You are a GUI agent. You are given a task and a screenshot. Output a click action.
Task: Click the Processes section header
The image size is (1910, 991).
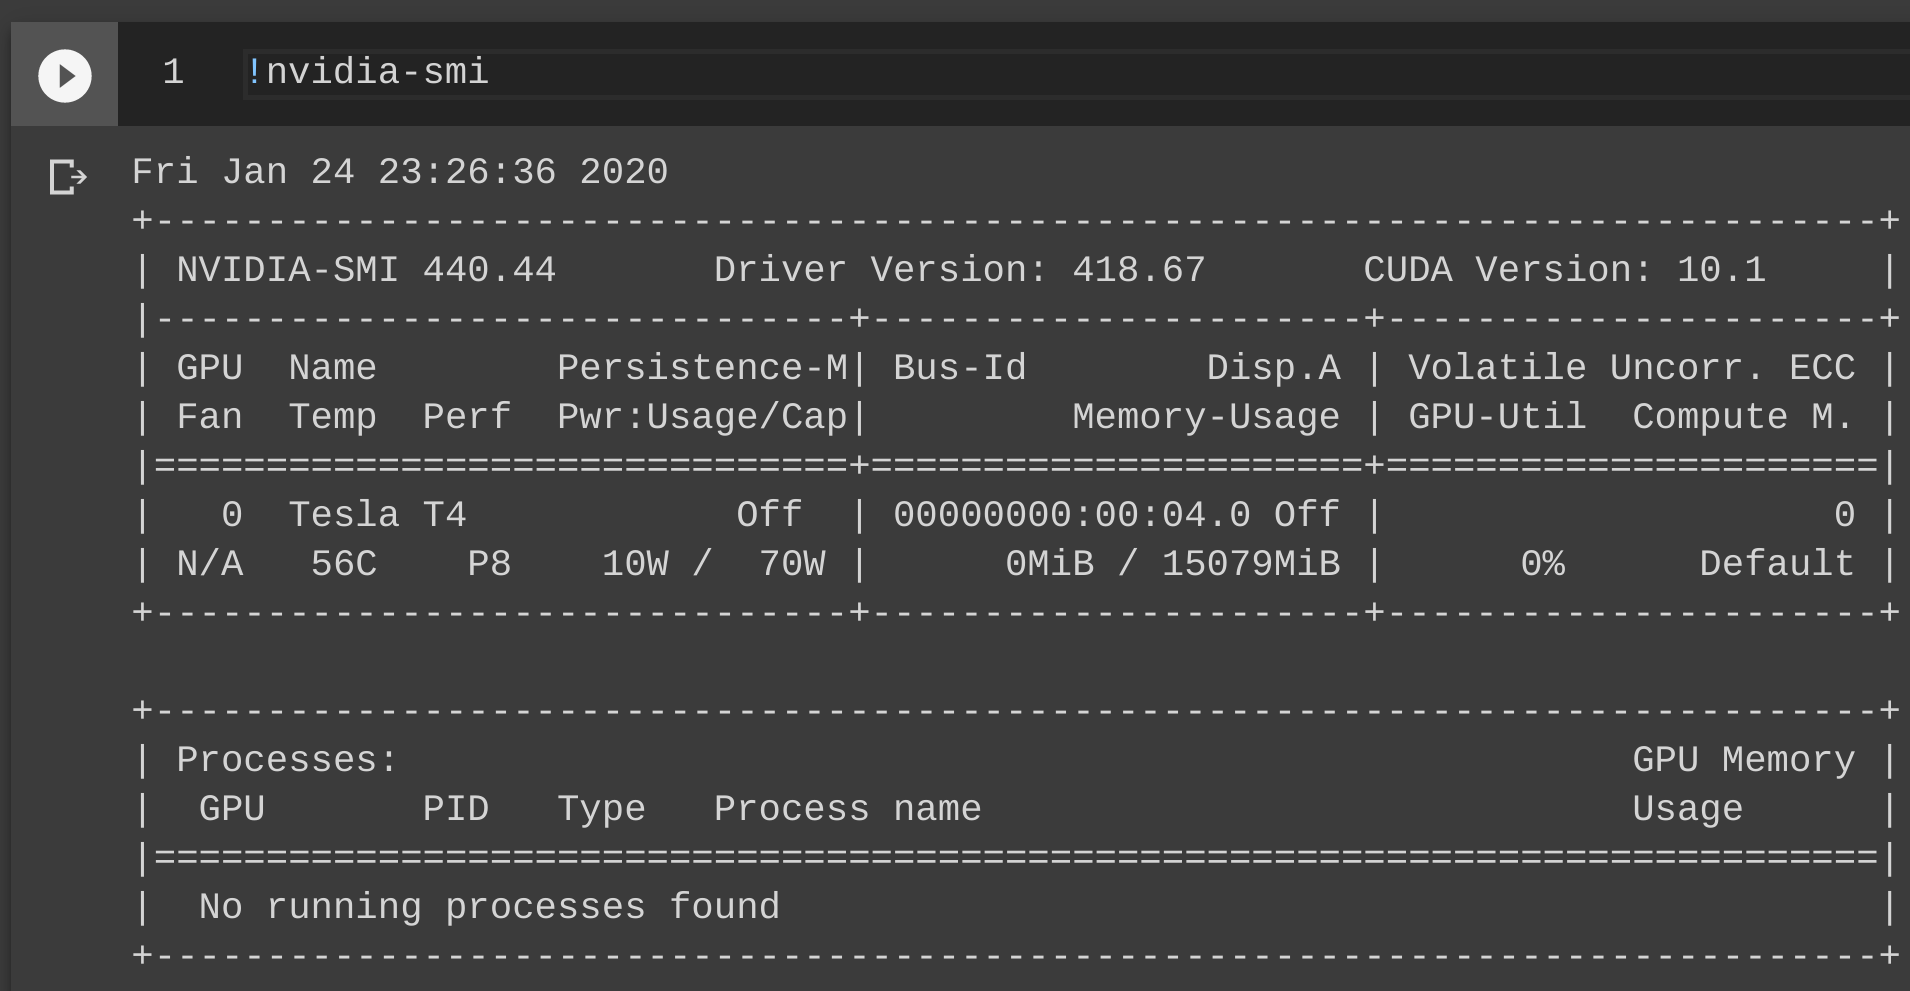click(x=283, y=759)
